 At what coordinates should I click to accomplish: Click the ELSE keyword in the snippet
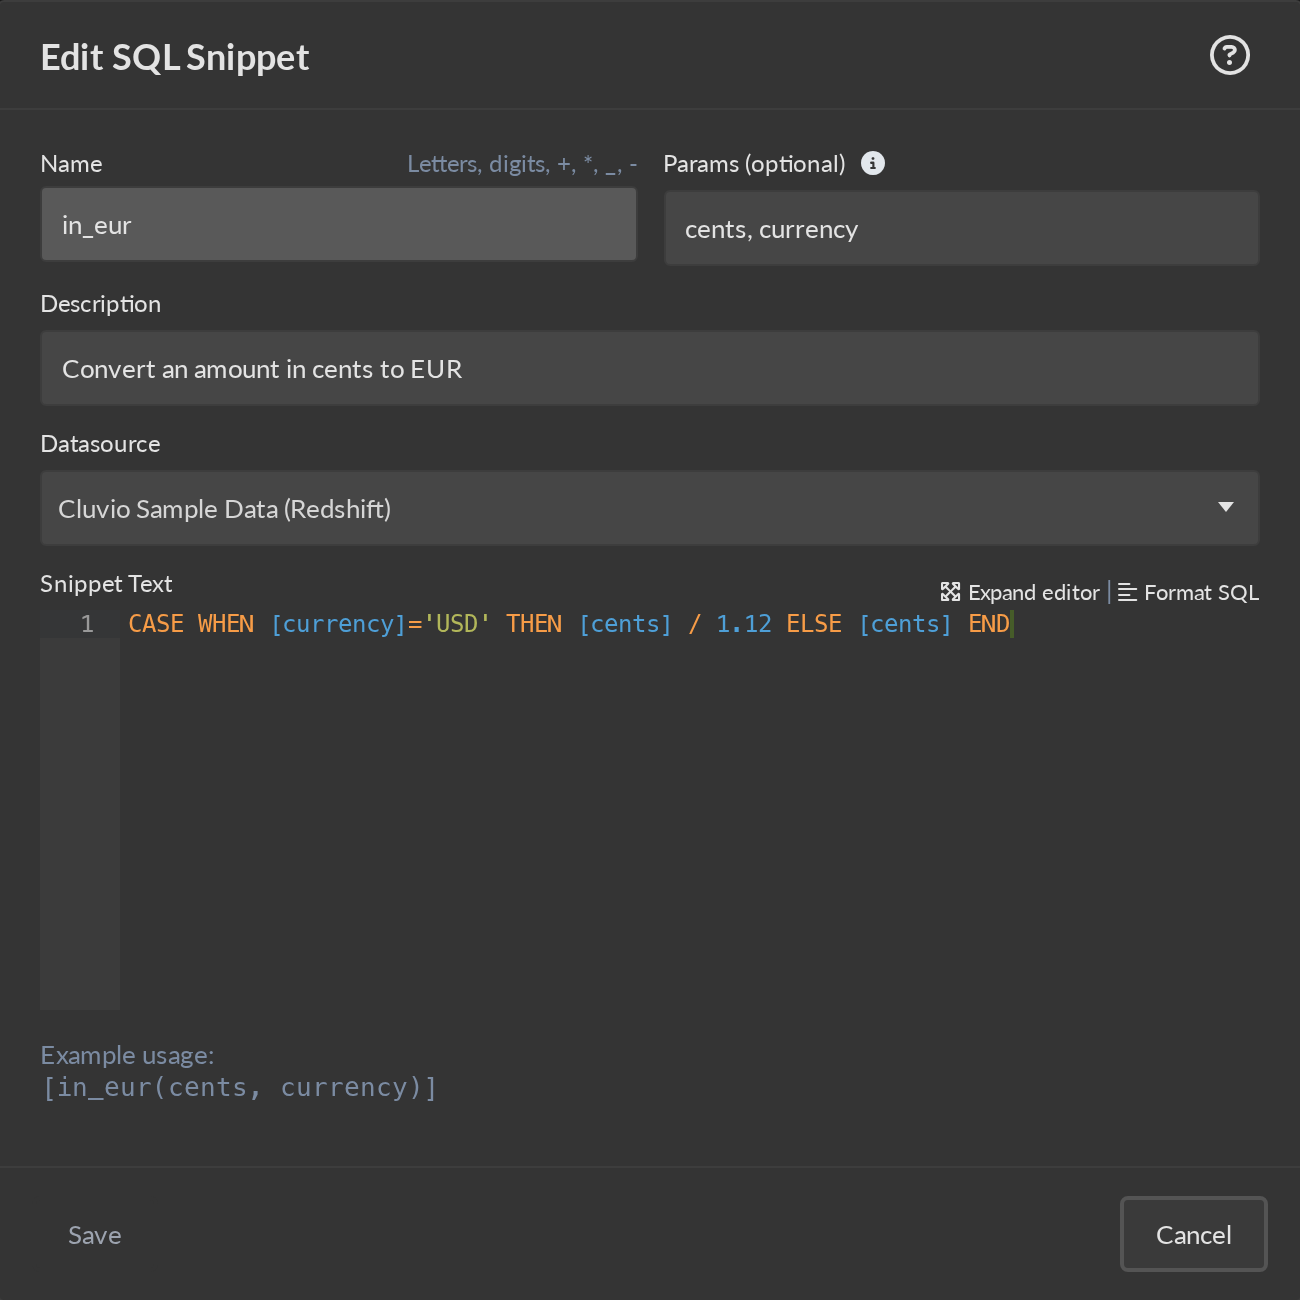tap(814, 624)
